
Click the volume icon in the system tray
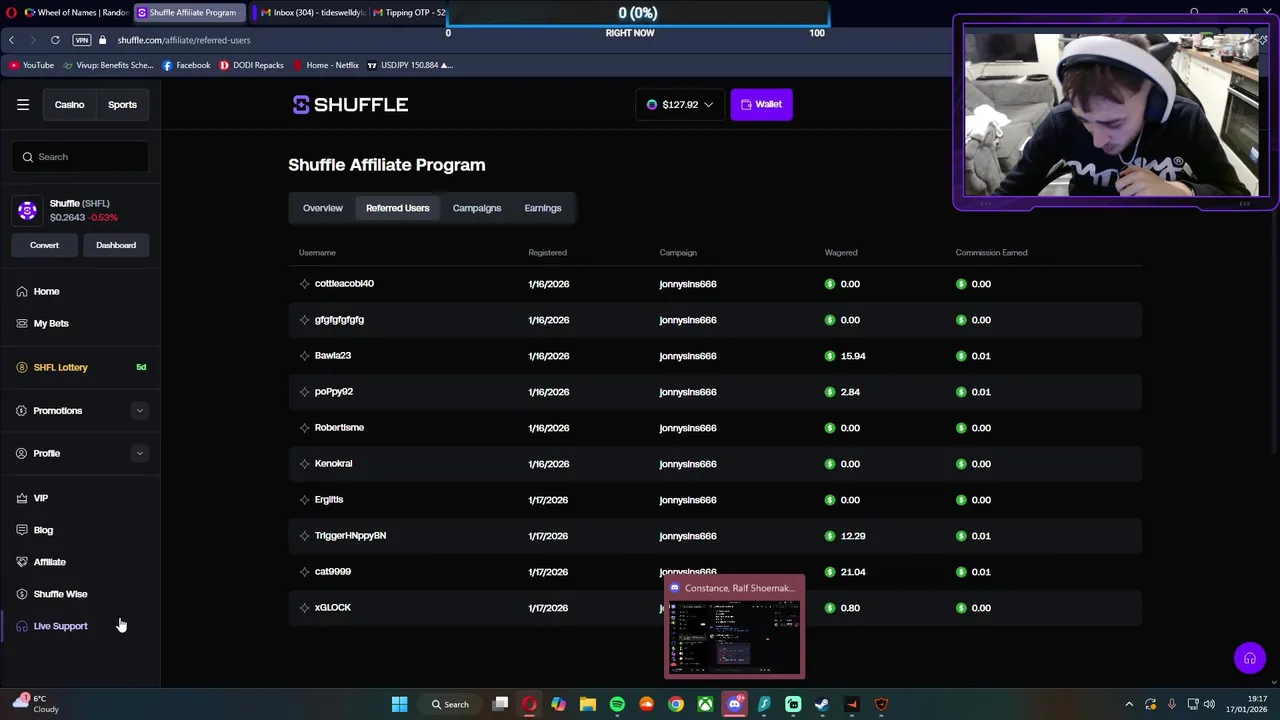click(x=1209, y=704)
